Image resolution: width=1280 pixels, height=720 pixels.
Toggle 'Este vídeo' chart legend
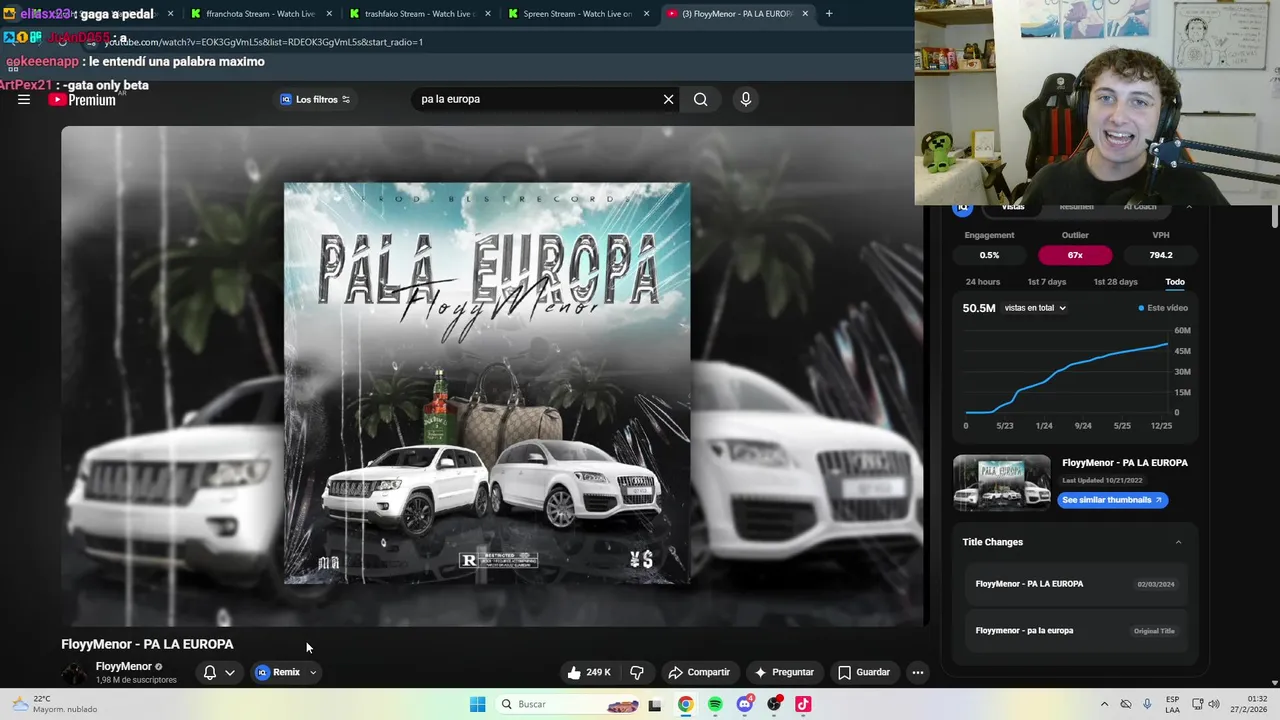point(1163,308)
